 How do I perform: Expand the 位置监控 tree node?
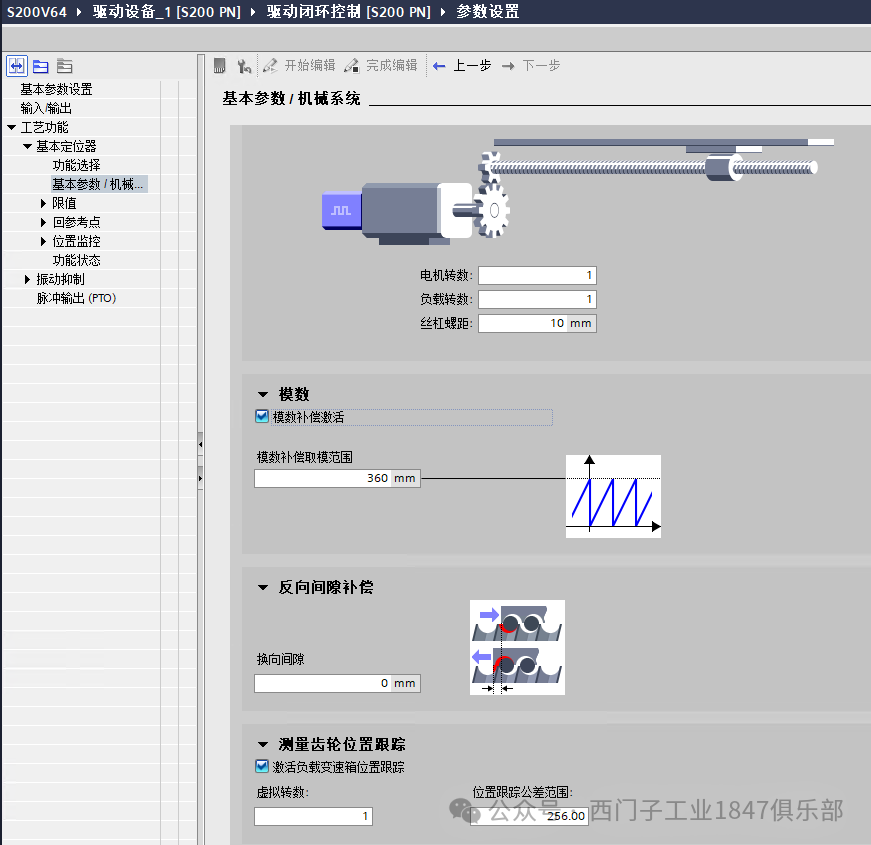click(x=43, y=241)
